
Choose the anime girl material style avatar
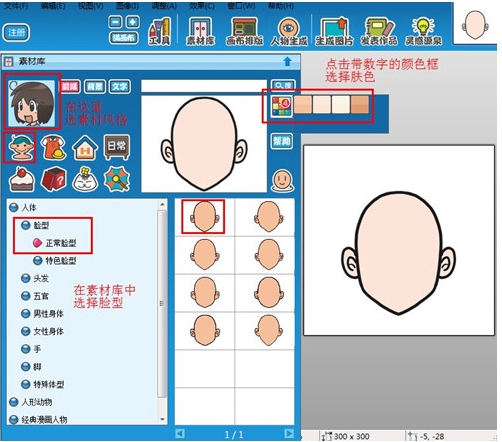coord(32,103)
